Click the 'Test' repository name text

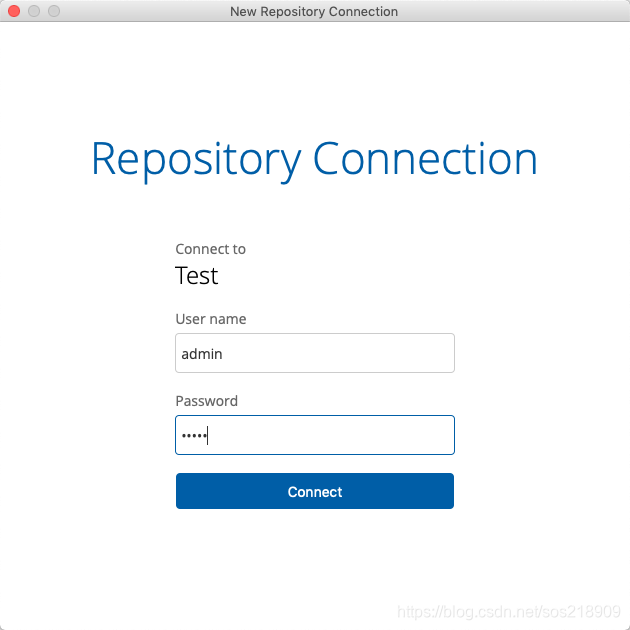196,276
